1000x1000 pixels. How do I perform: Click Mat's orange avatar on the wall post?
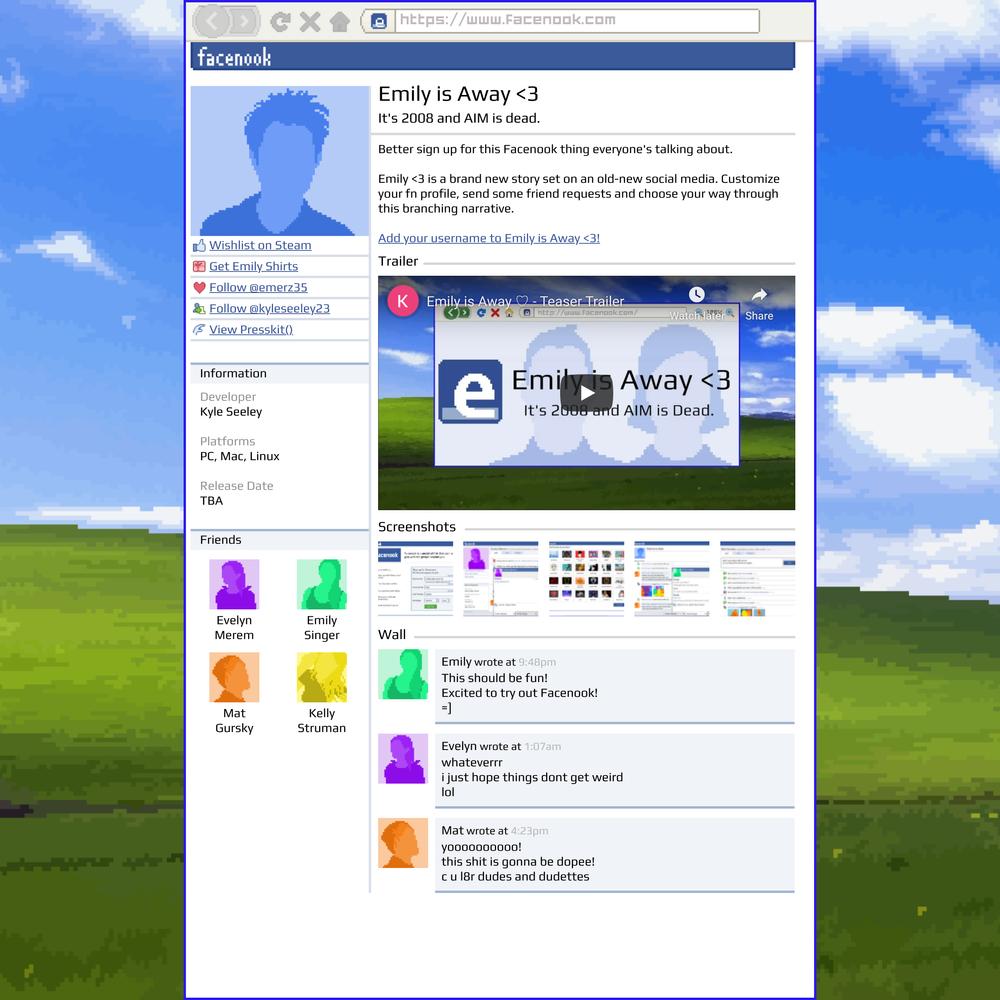[x=403, y=843]
